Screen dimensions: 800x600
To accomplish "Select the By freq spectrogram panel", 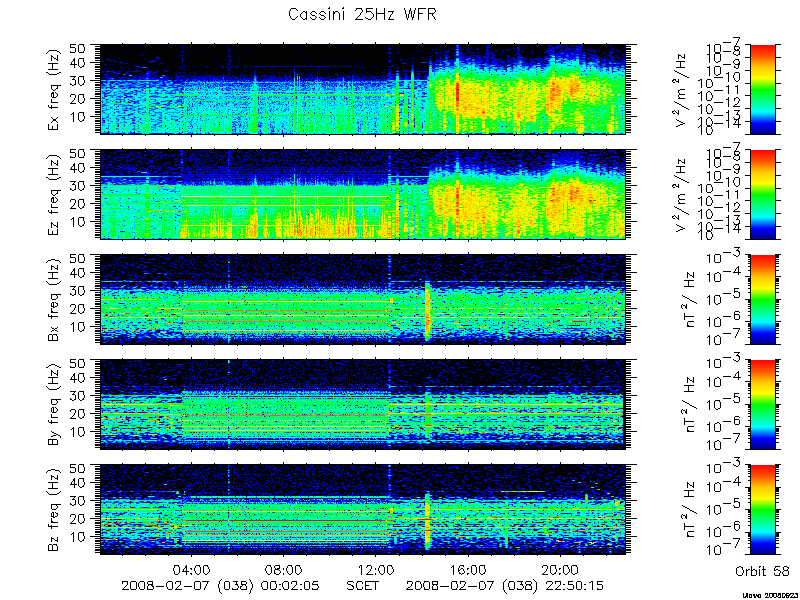I will [363, 405].
